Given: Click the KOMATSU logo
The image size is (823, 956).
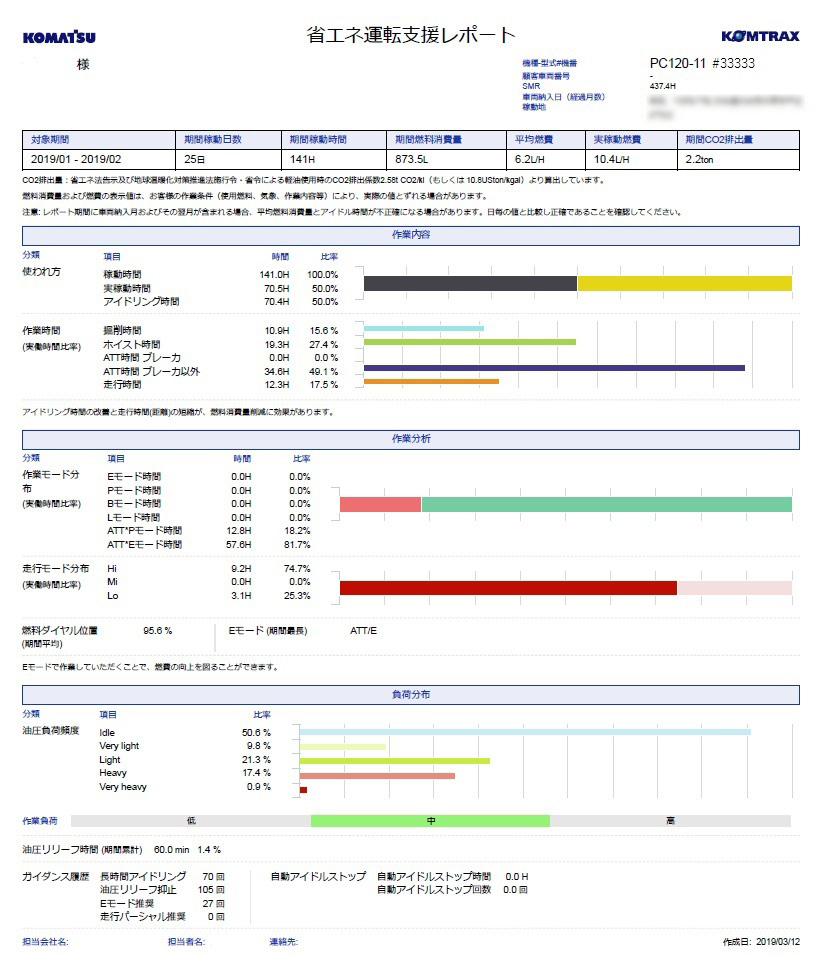Looking at the screenshot, I should 61,37.
